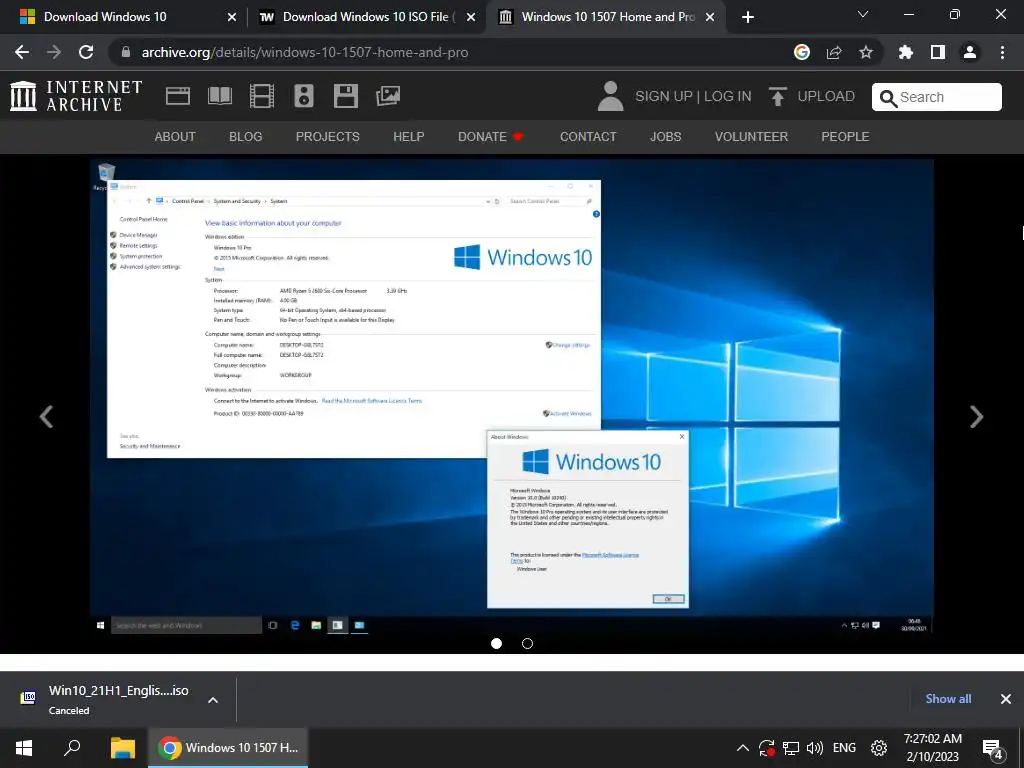Toggle the Chrome side panel icon
The height and width of the screenshot is (768, 1024).
[938, 52]
